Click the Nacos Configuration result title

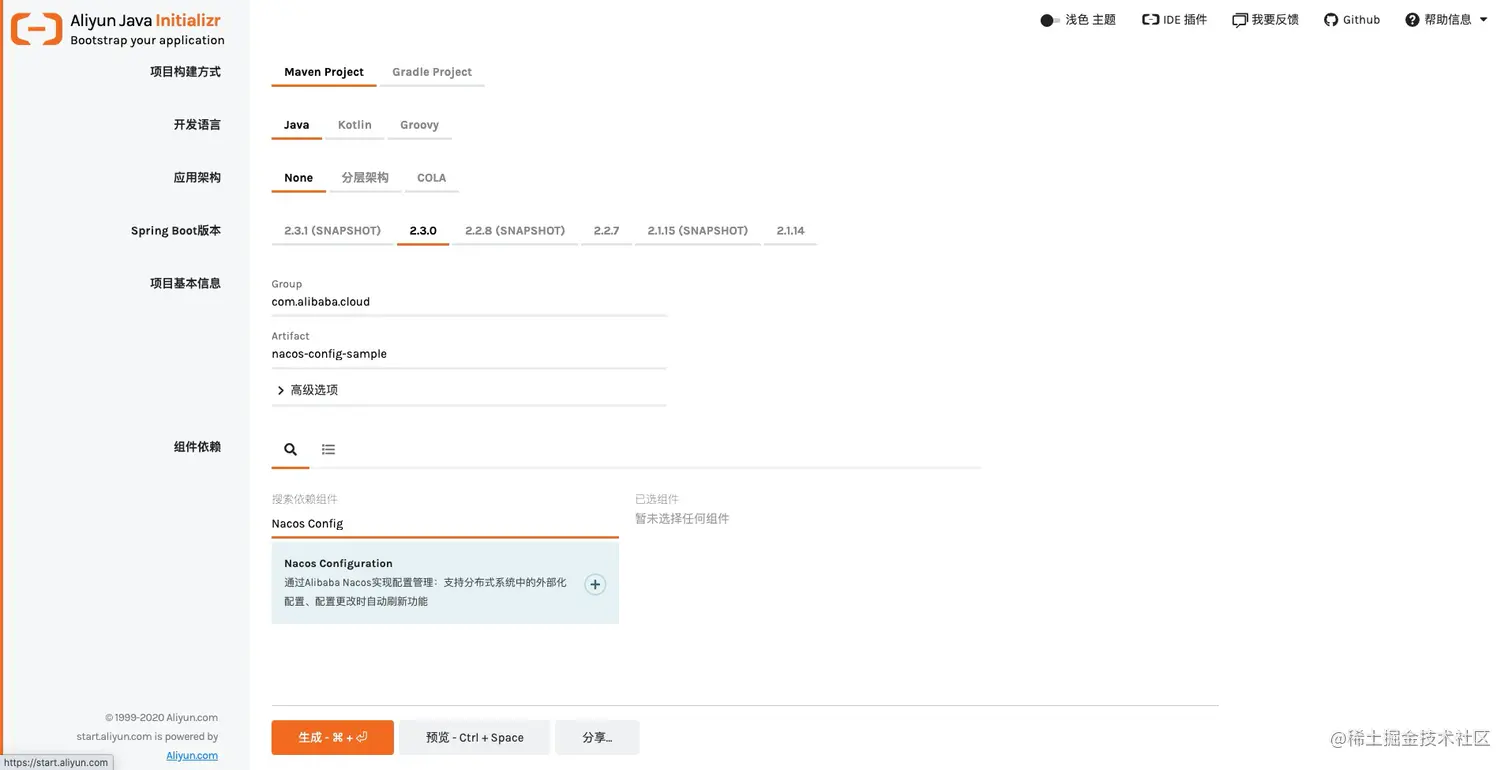tap(338, 564)
